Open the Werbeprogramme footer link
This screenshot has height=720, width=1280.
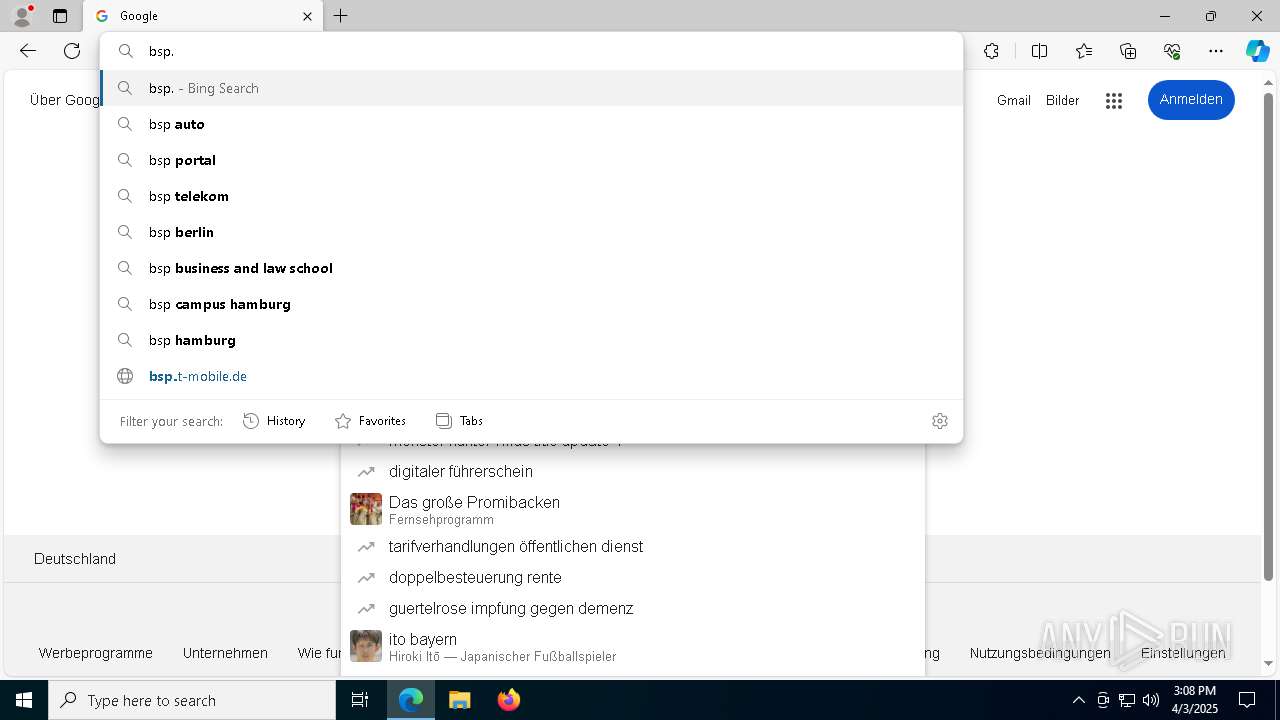click(96, 653)
